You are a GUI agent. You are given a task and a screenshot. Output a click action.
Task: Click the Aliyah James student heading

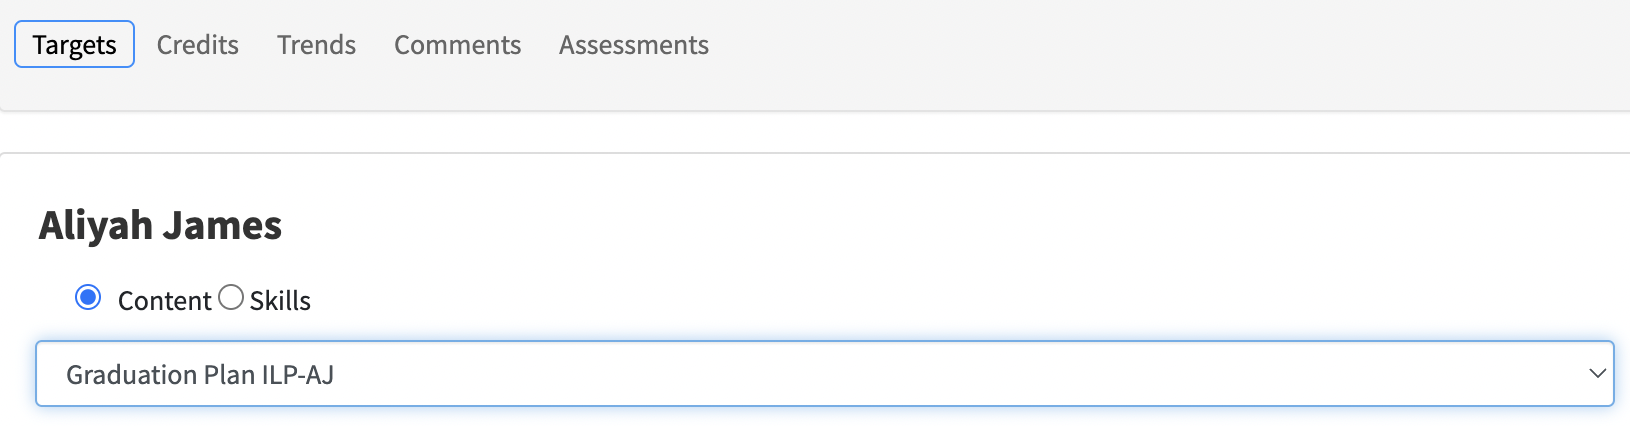[160, 226]
